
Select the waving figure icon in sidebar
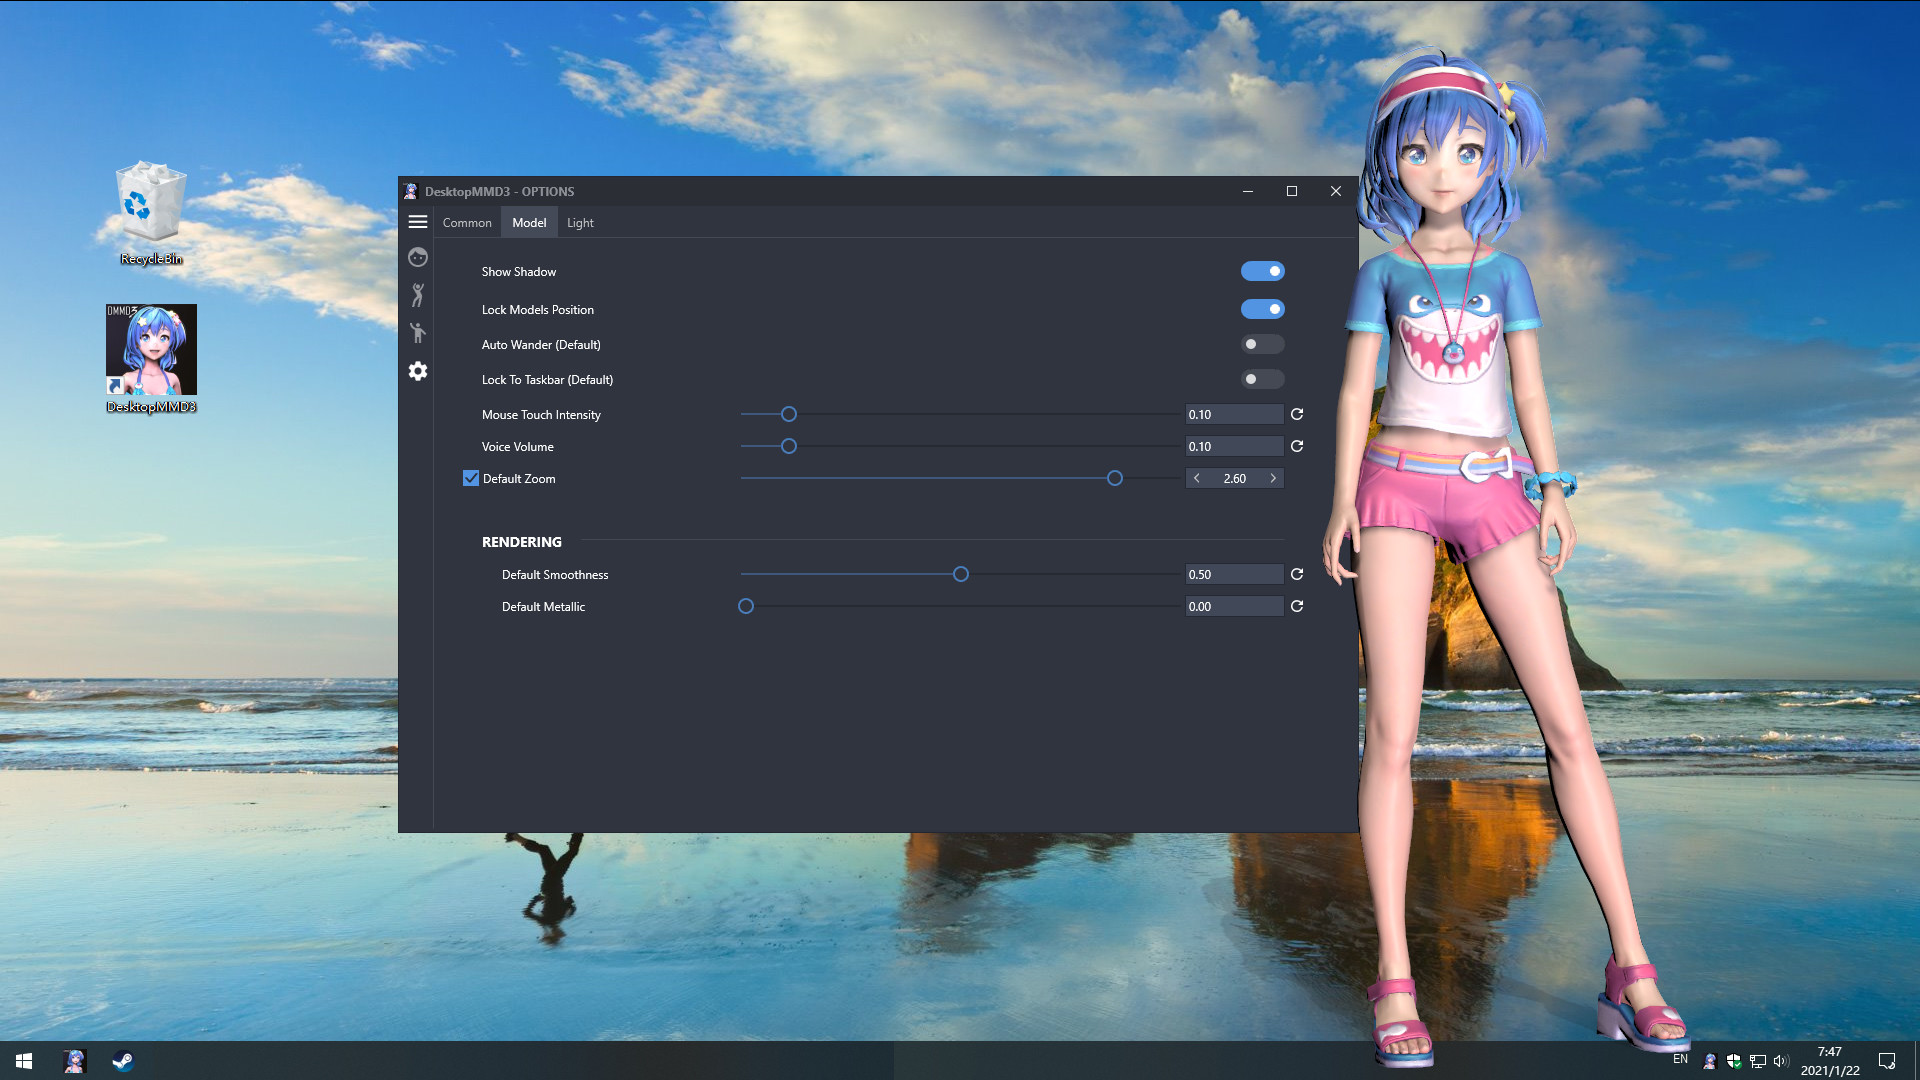418,333
